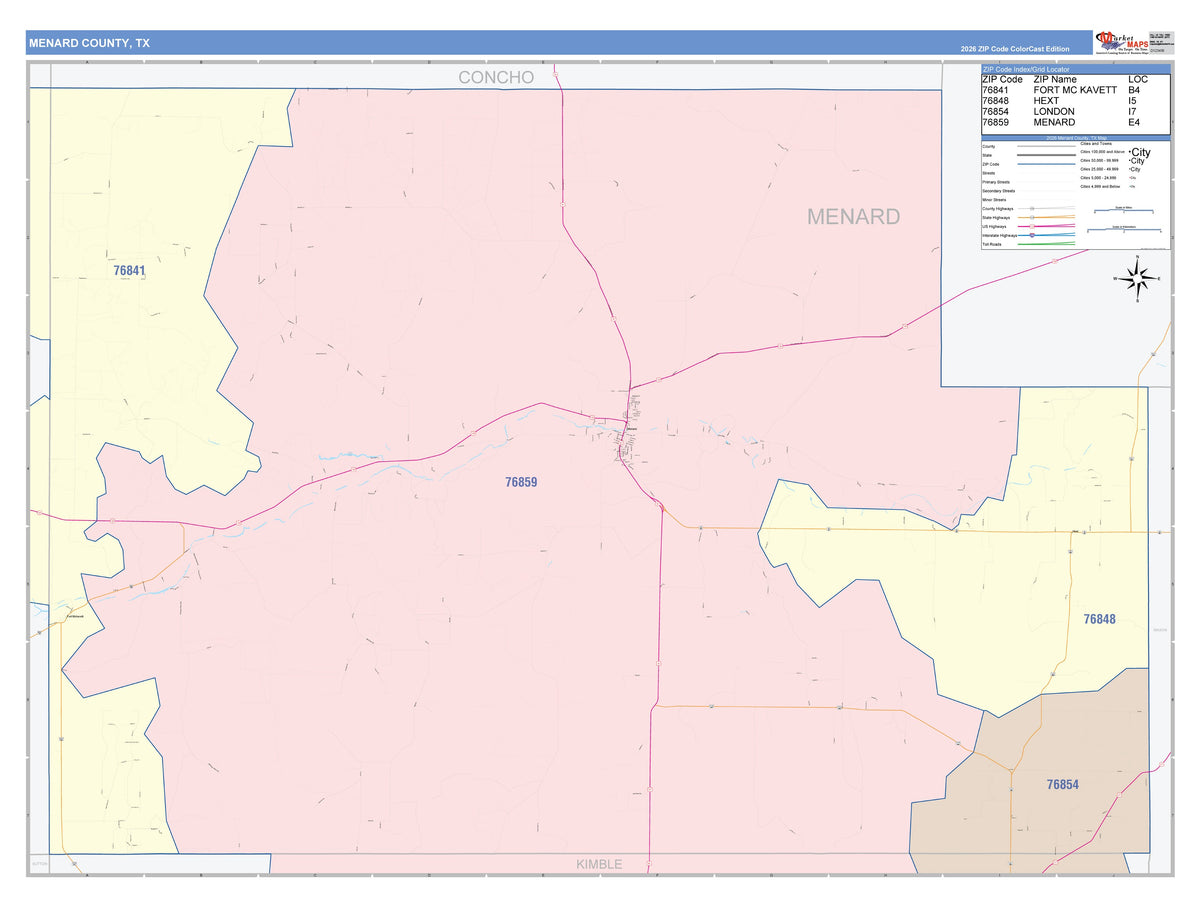Click the Toll Roads legend label
Screen dimensions: 1200x908
[x=992, y=244]
